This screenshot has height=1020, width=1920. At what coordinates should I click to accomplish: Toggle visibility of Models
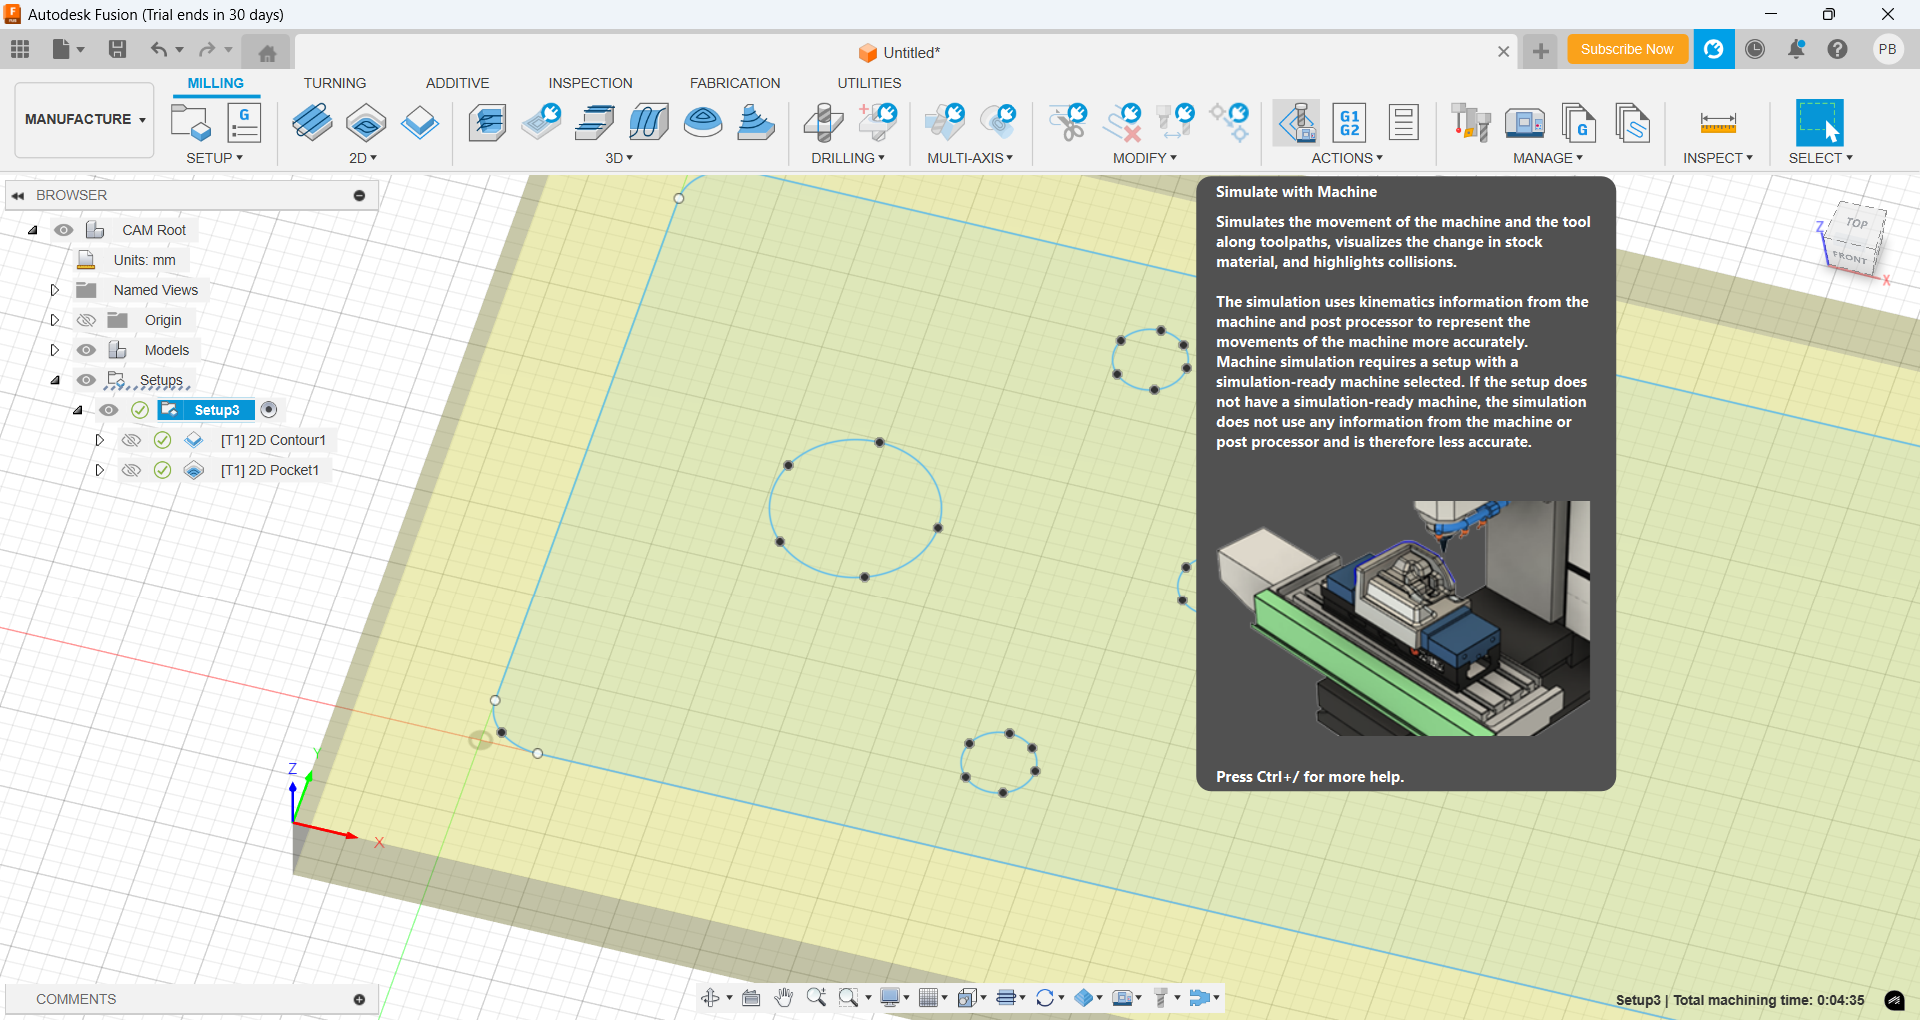point(87,350)
